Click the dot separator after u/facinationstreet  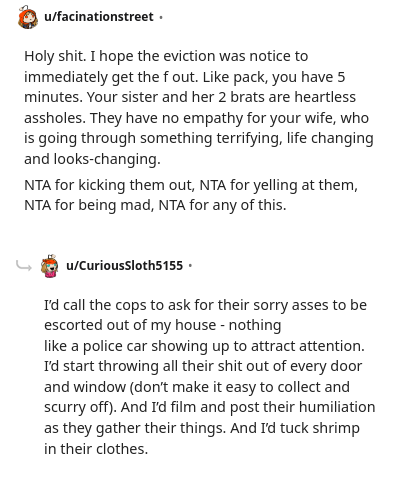[161, 17]
